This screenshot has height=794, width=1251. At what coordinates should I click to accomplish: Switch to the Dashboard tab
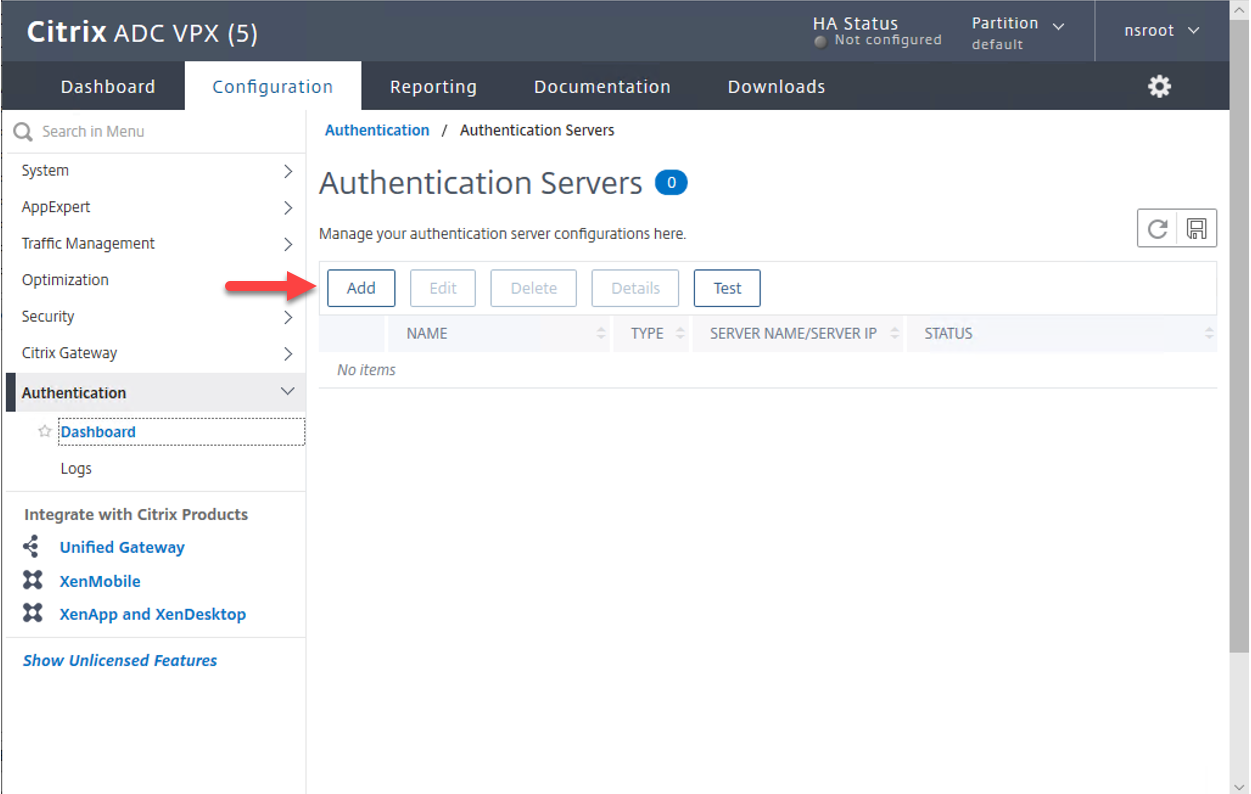pos(108,87)
